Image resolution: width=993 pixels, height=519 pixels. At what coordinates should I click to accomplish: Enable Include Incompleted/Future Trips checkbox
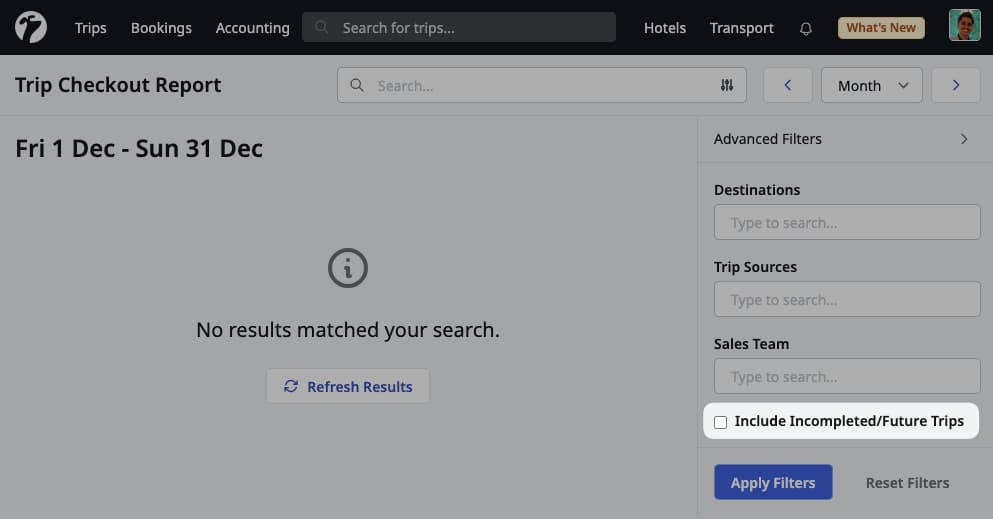click(721, 422)
